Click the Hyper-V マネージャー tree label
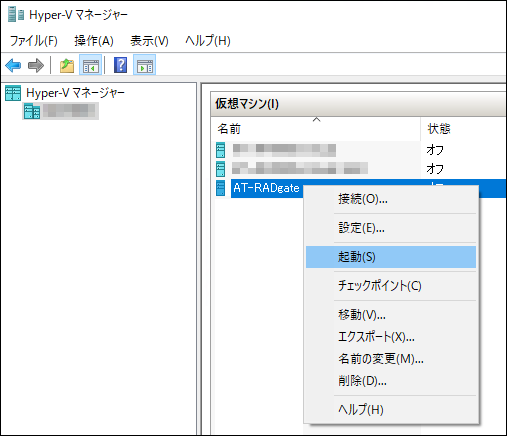Screen dimensions: 507x436 pyautogui.click(x=75, y=93)
